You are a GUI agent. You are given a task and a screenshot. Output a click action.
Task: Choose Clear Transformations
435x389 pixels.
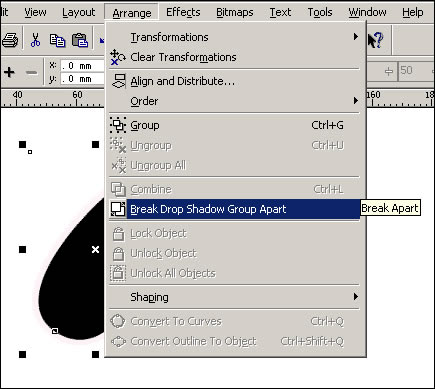234,57
